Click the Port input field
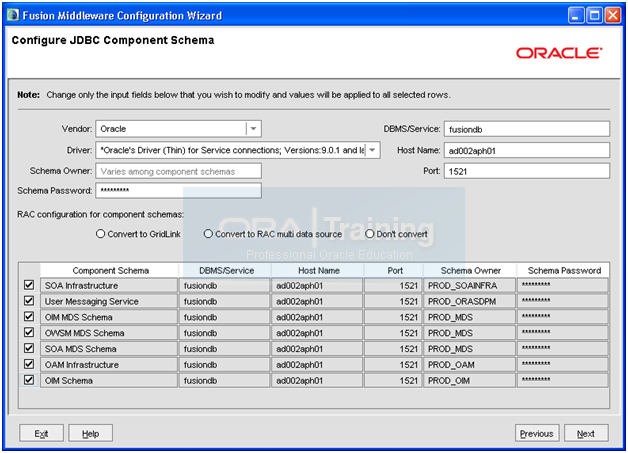Screen dimensions: 628x453 pyautogui.click(x=527, y=171)
